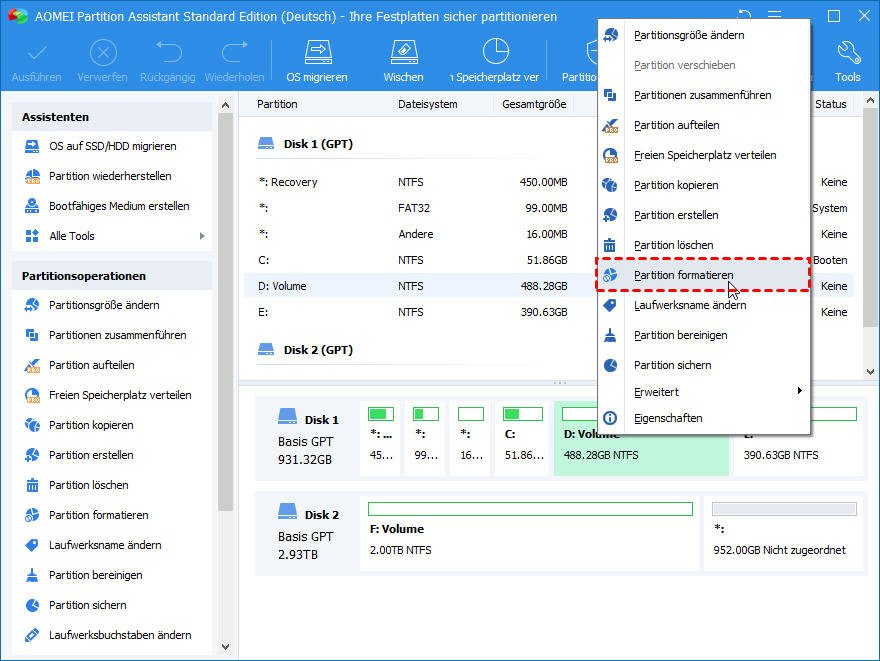Click the Disk 2 (GPT) drive icon in list
The height and width of the screenshot is (661, 880).
pyautogui.click(x=266, y=350)
